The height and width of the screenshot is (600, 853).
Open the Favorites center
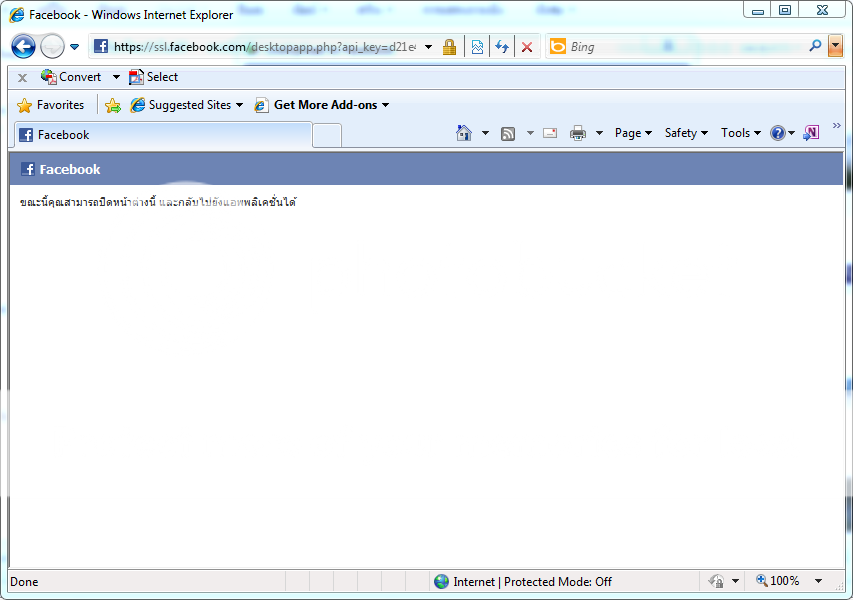point(51,105)
